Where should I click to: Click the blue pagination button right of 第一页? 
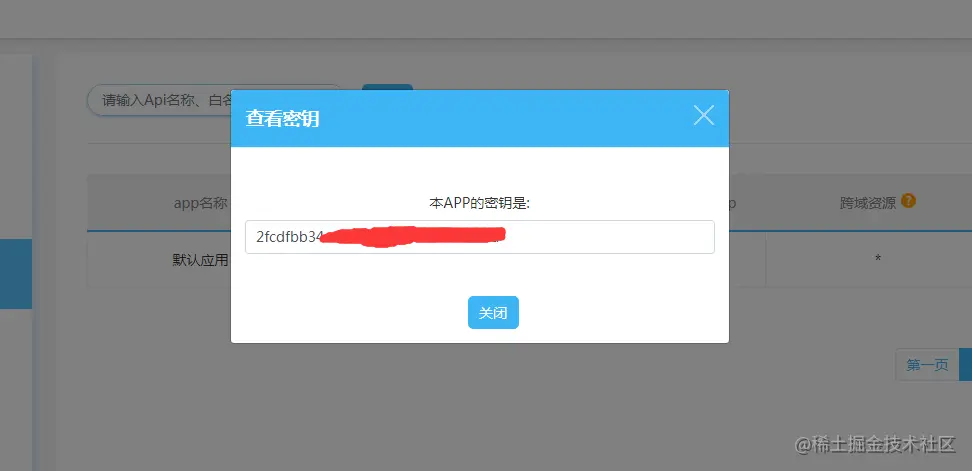965,364
